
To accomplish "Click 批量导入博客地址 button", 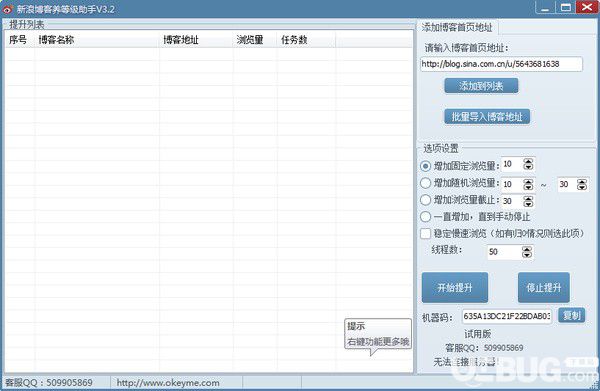I will pos(487,117).
